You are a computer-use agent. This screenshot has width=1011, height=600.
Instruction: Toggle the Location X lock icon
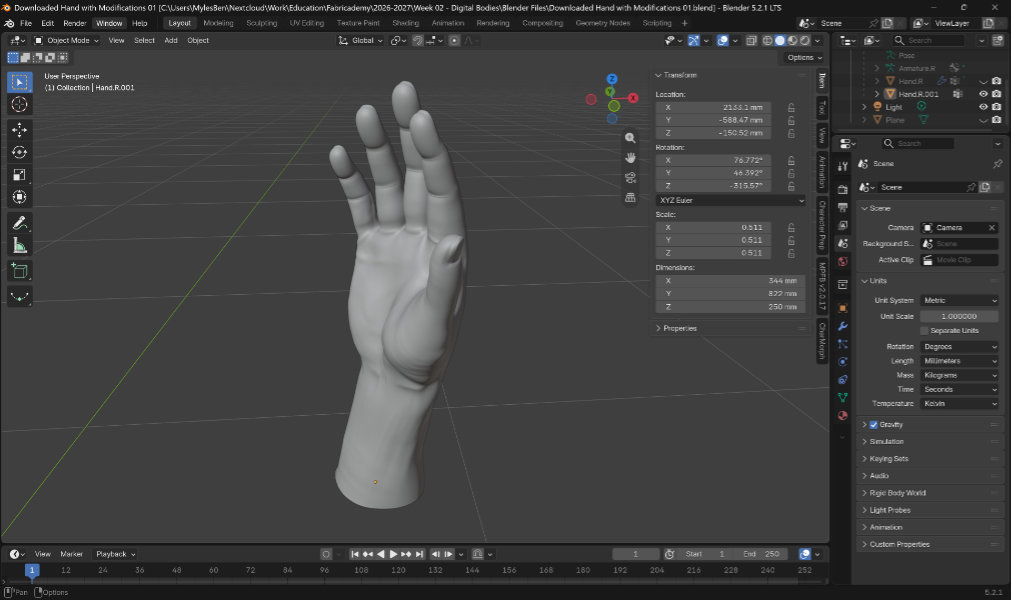point(790,108)
